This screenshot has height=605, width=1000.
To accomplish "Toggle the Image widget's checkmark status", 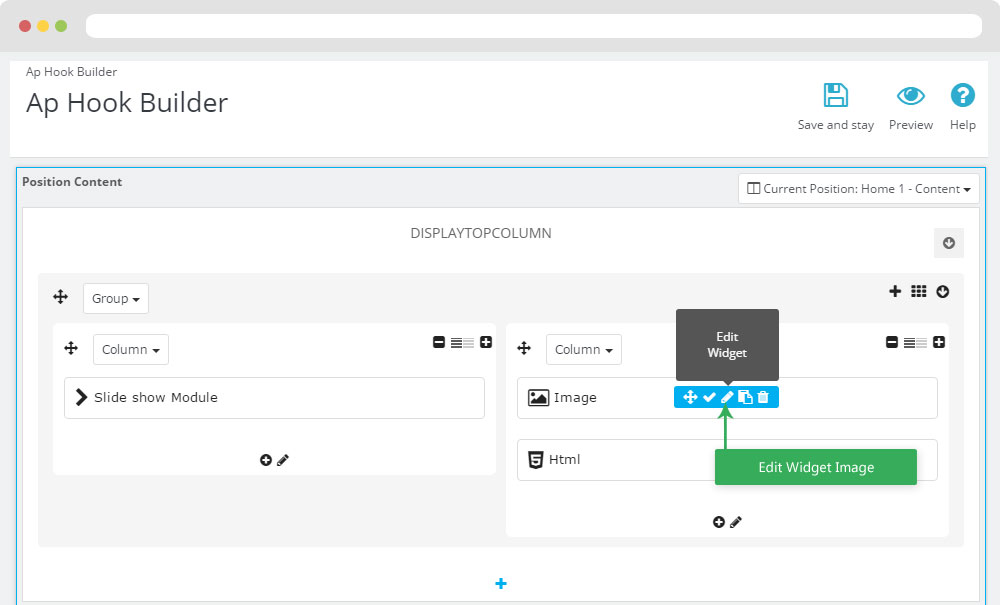I will click(x=709, y=397).
